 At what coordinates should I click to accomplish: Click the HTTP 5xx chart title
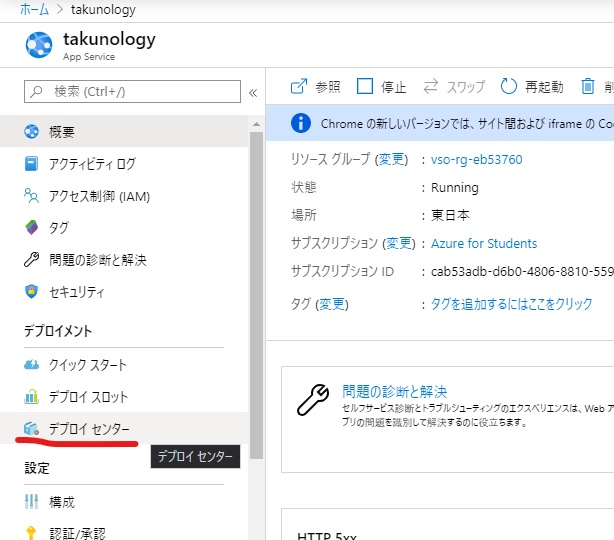[x=327, y=536]
